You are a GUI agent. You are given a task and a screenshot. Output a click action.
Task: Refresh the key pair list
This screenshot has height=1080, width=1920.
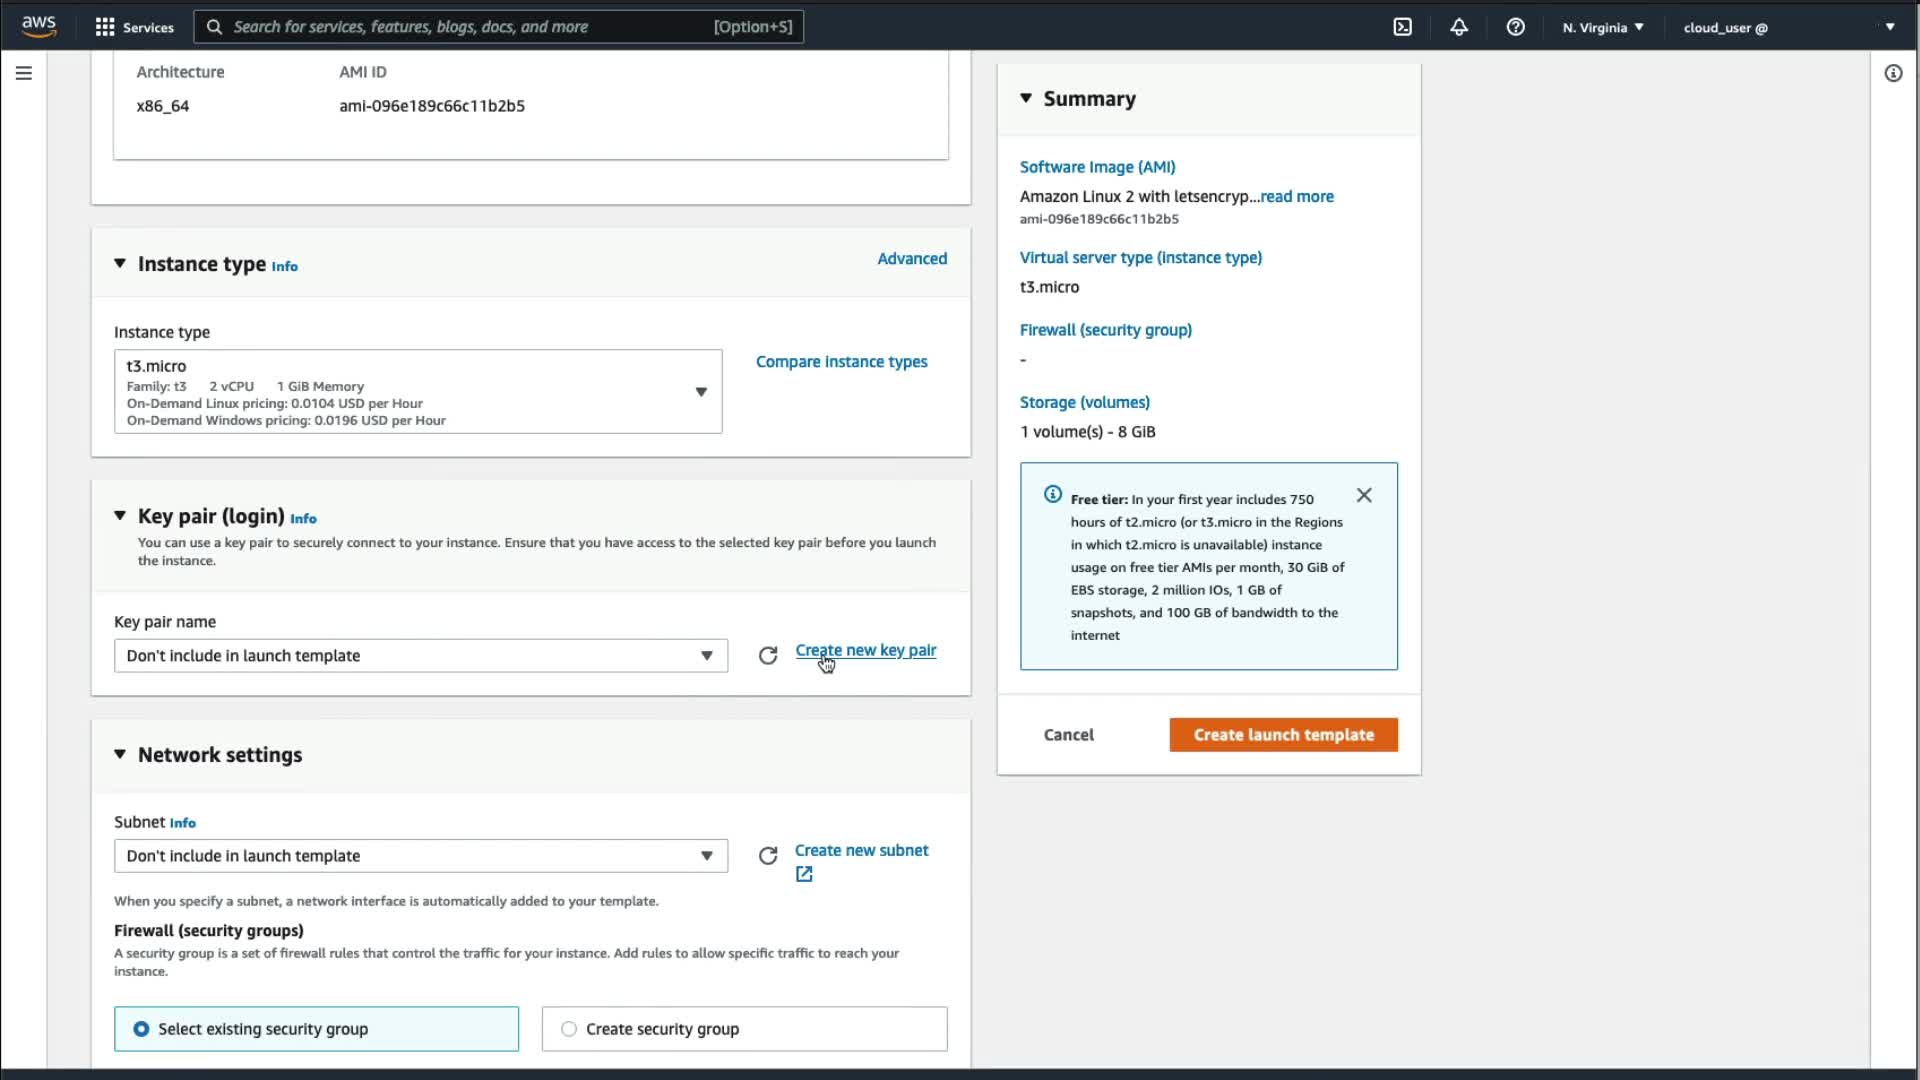pos(768,656)
